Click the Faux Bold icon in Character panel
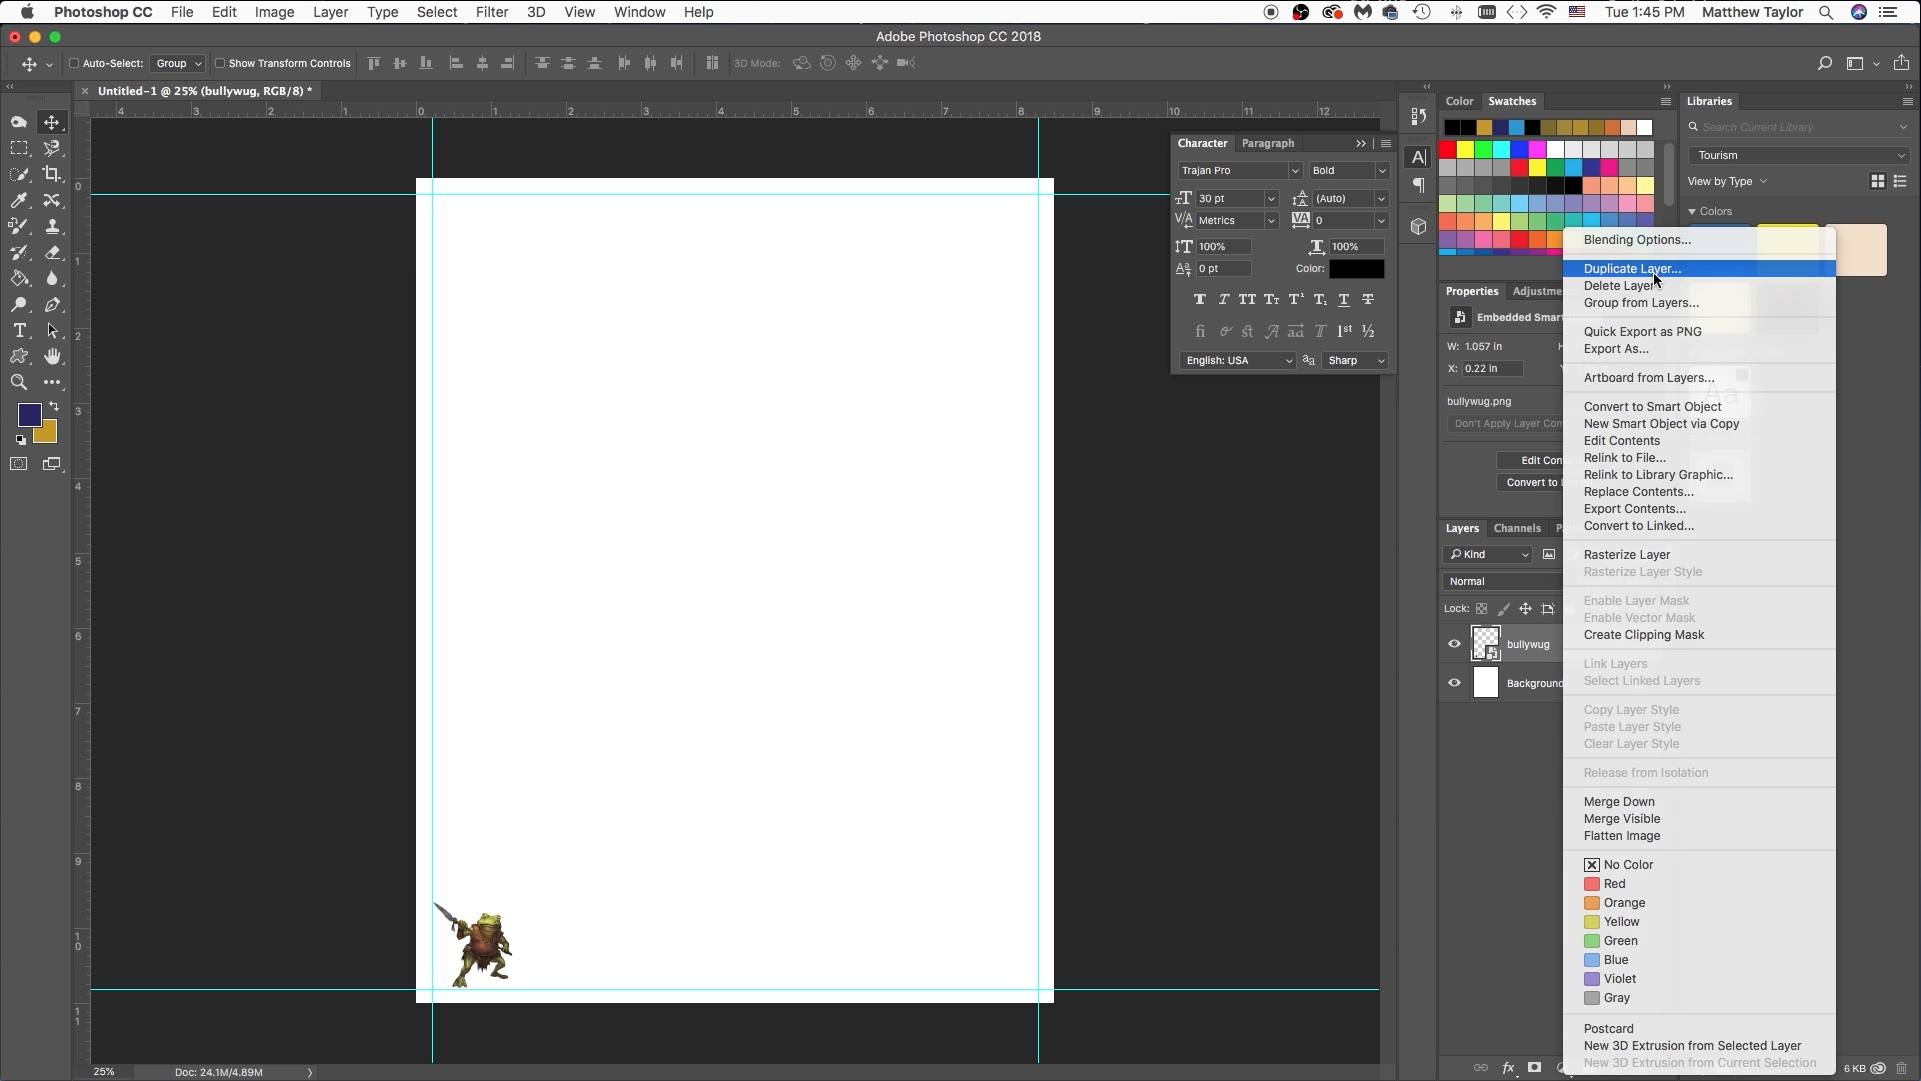 (x=1200, y=299)
